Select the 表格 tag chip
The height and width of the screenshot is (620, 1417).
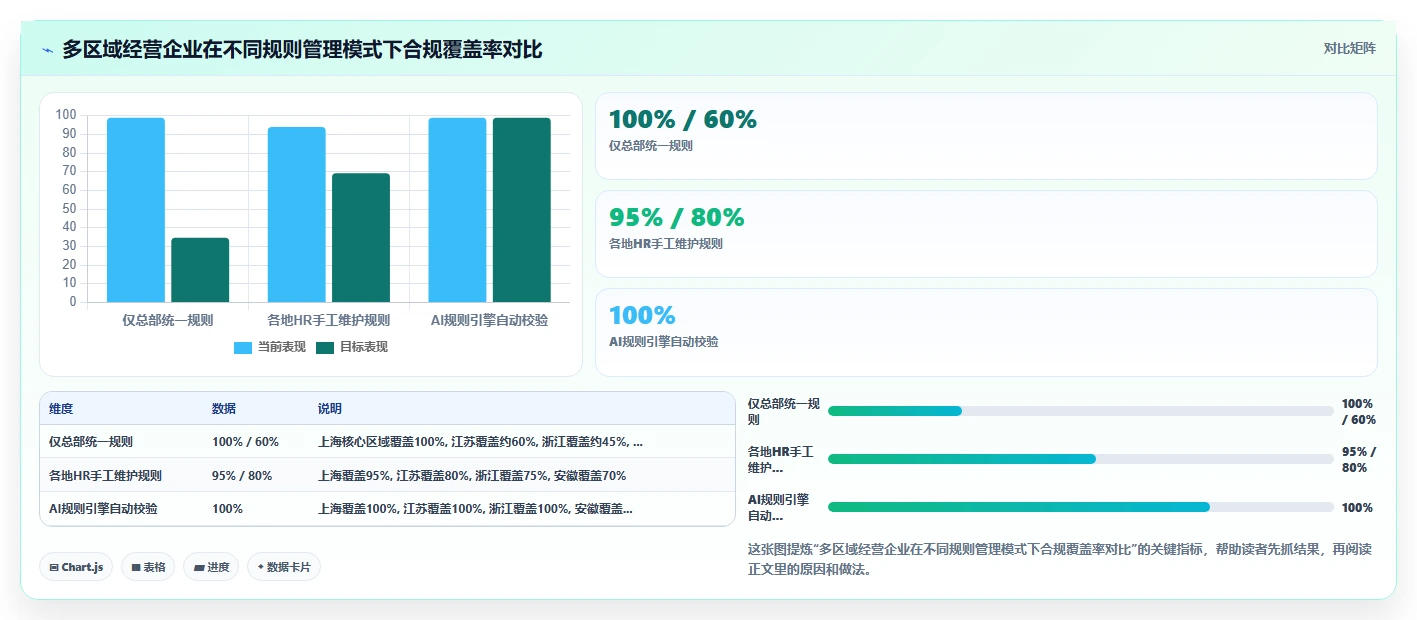click(x=148, y=567)
